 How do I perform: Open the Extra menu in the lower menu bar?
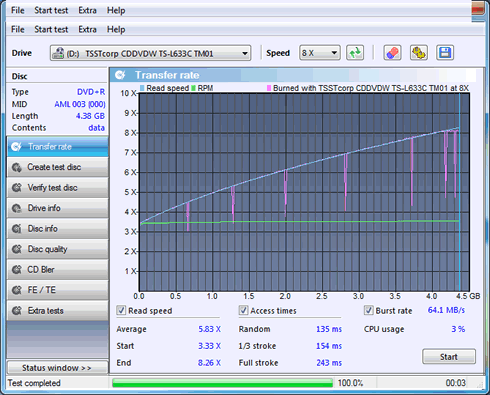[x=87, y=29]
